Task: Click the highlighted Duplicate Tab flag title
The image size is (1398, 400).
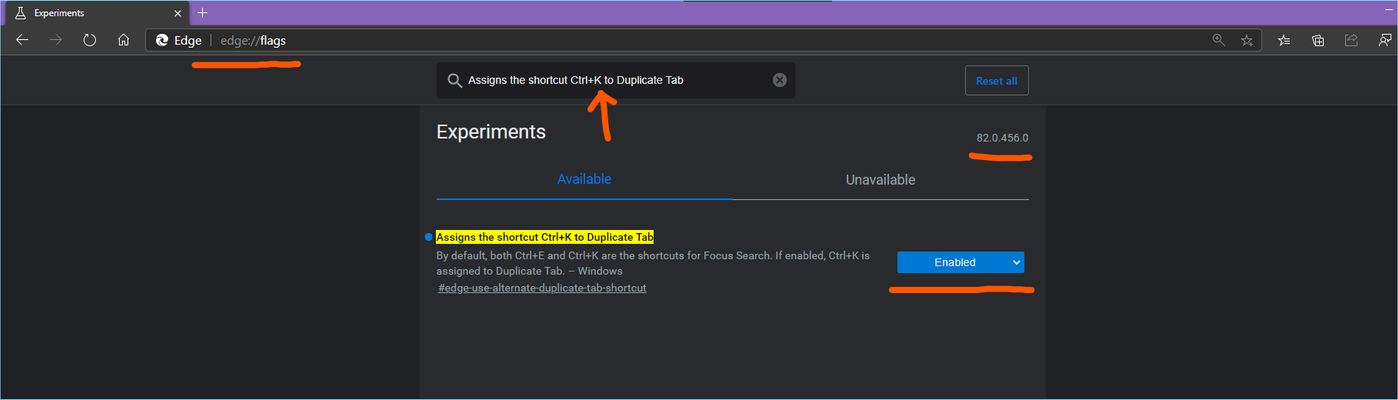Action: (x=545, y=237)
